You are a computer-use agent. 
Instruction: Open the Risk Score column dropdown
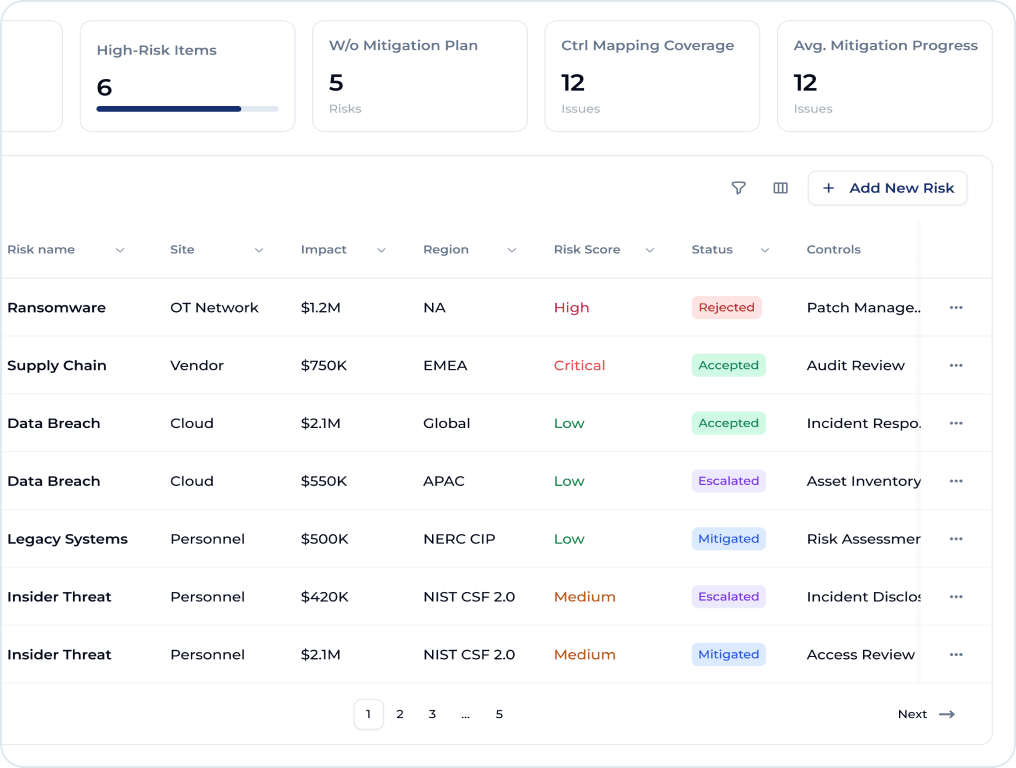pyautogui.click(x=649, y=250)
